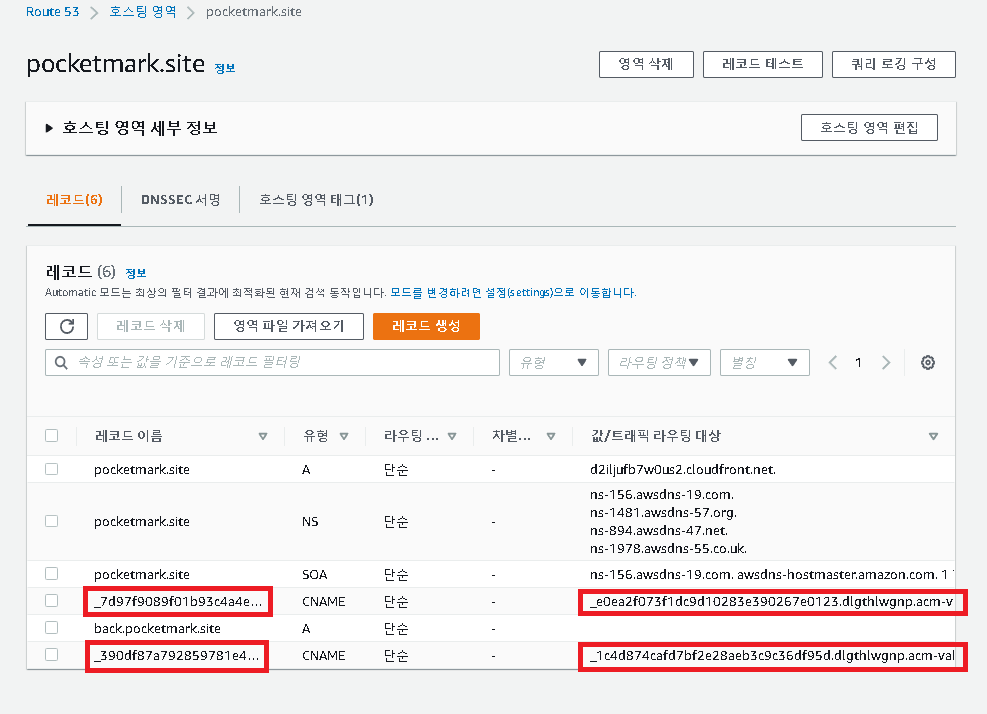
Task: Focus the record filter search field
Action: pos(273,363)
